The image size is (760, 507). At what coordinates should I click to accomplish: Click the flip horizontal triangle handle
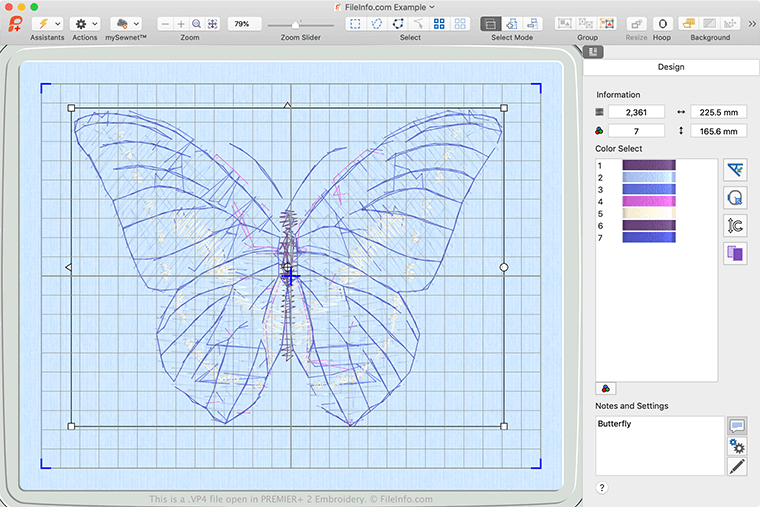[x=68, y=267]
